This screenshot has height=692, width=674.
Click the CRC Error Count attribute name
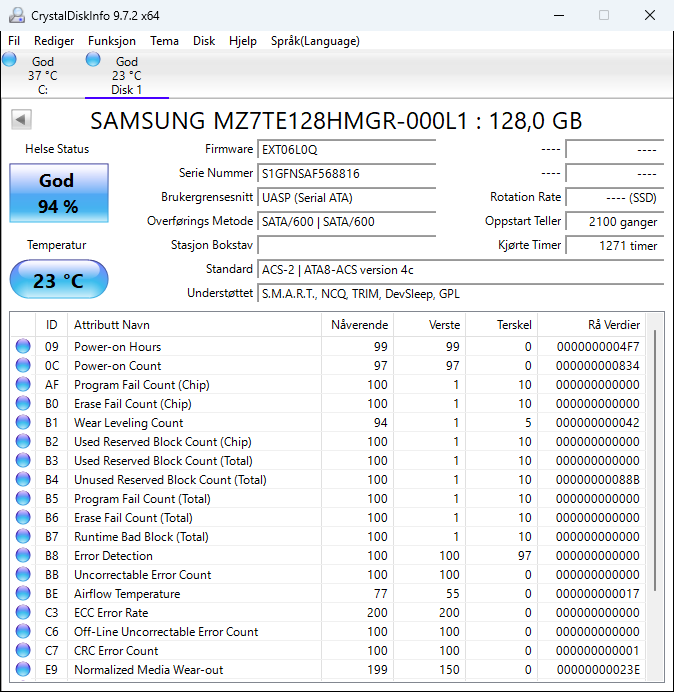(x=116, y=651)
